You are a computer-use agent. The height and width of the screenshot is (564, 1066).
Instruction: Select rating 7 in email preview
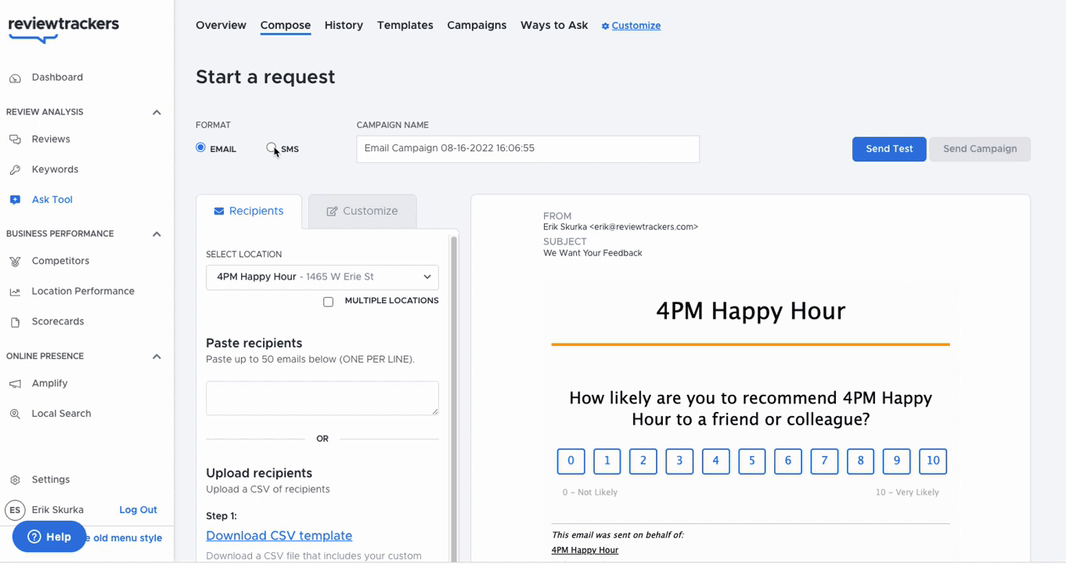coord(825,461)
